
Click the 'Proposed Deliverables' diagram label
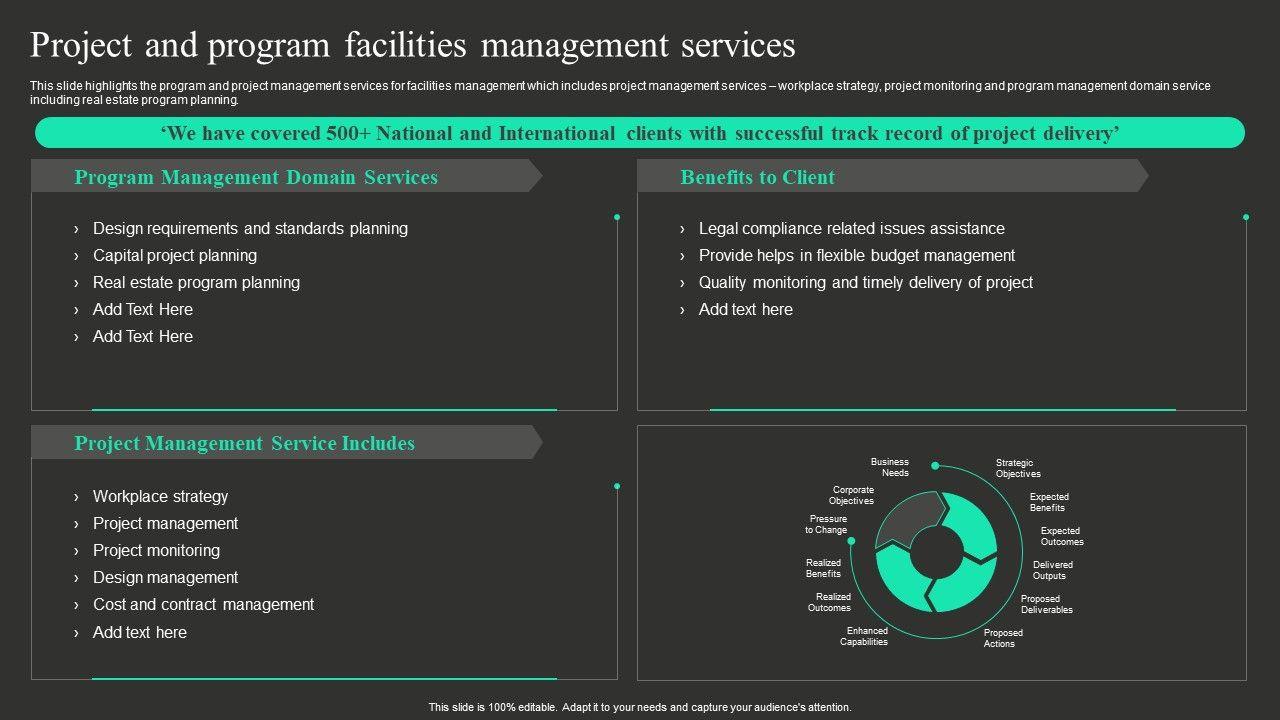coord(1047,604)
